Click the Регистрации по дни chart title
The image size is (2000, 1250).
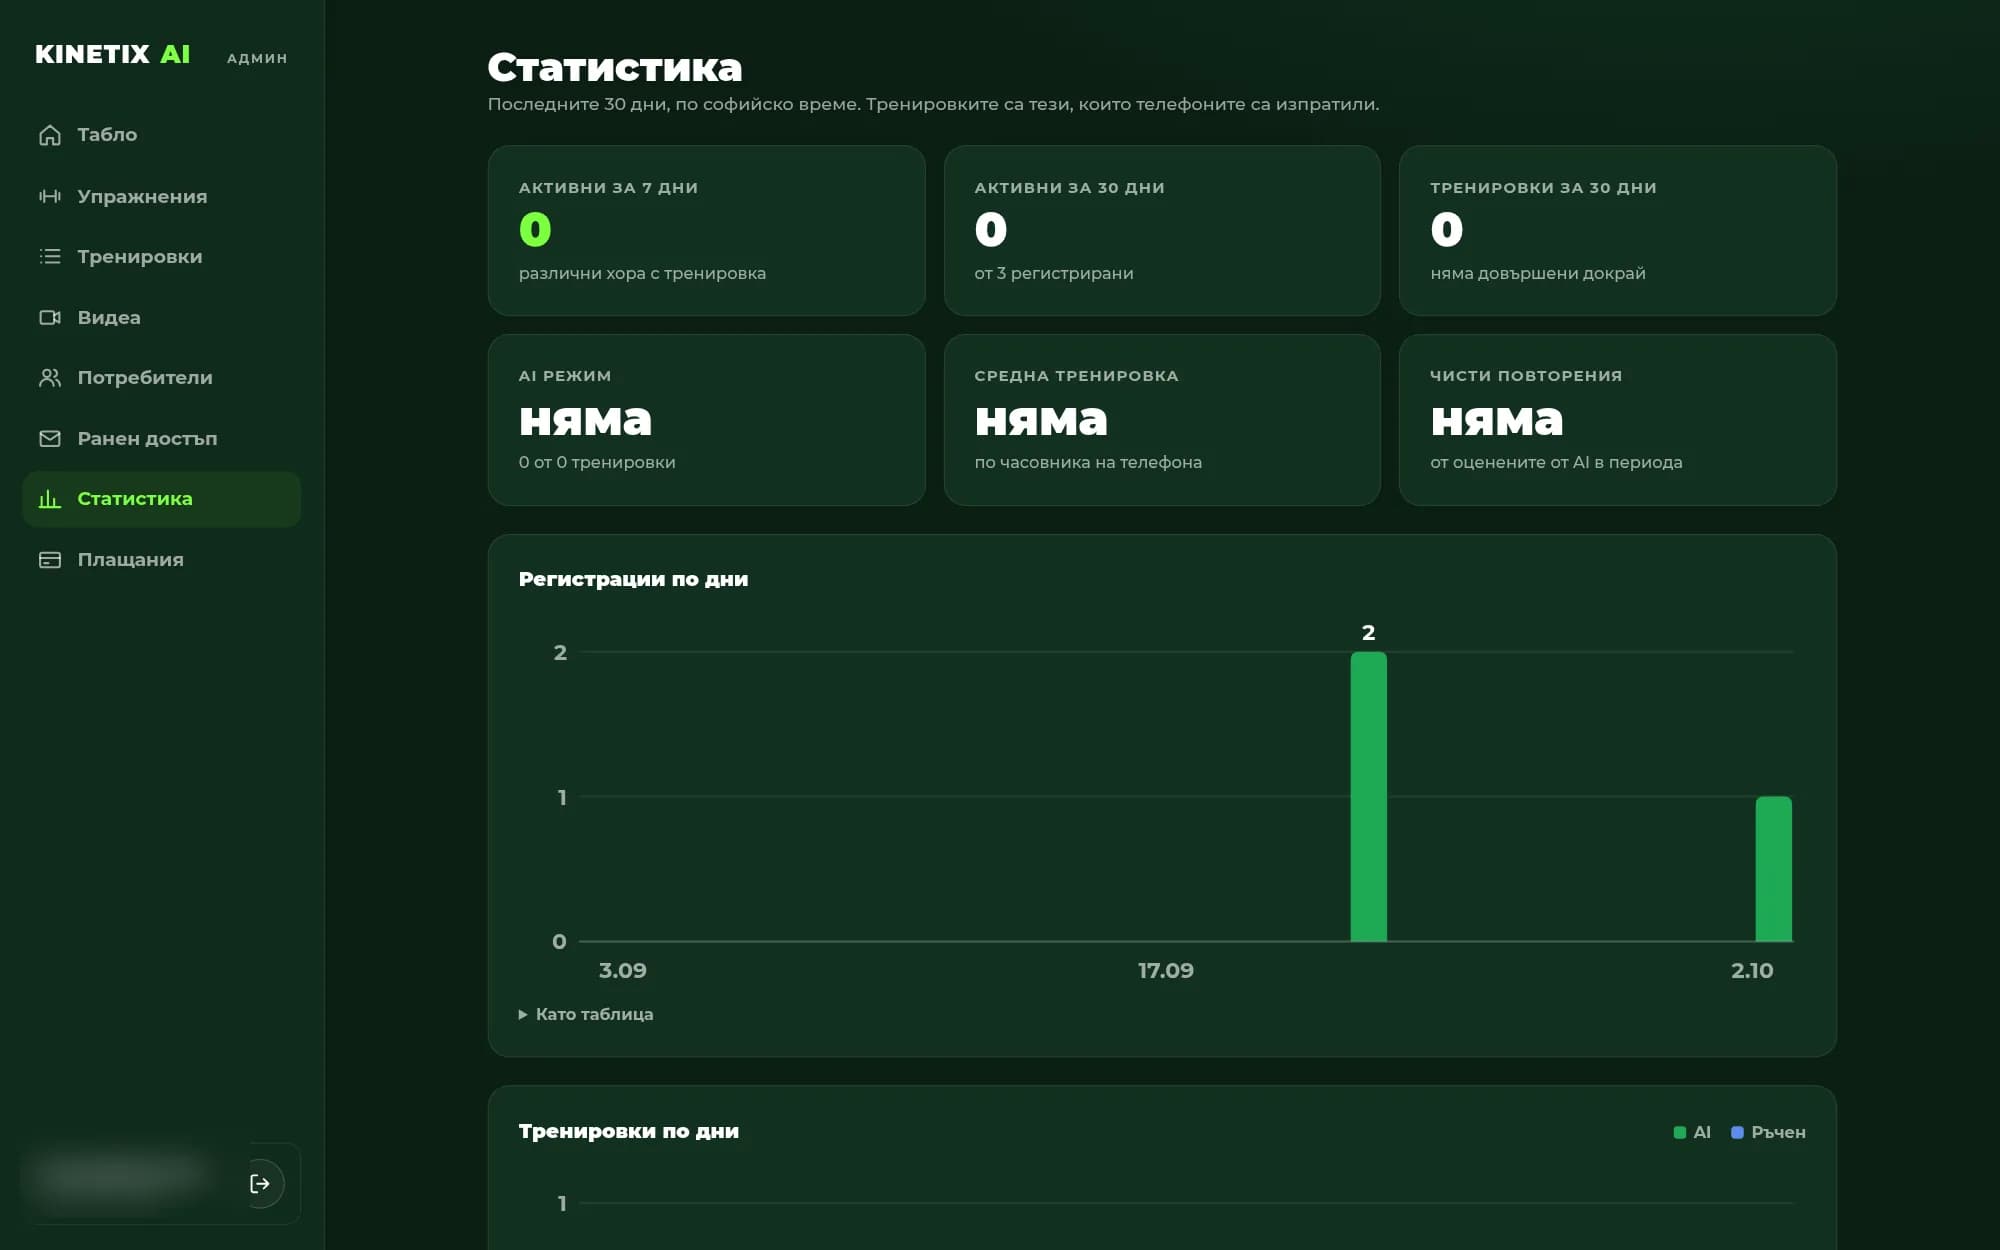[x=633, y=579]
